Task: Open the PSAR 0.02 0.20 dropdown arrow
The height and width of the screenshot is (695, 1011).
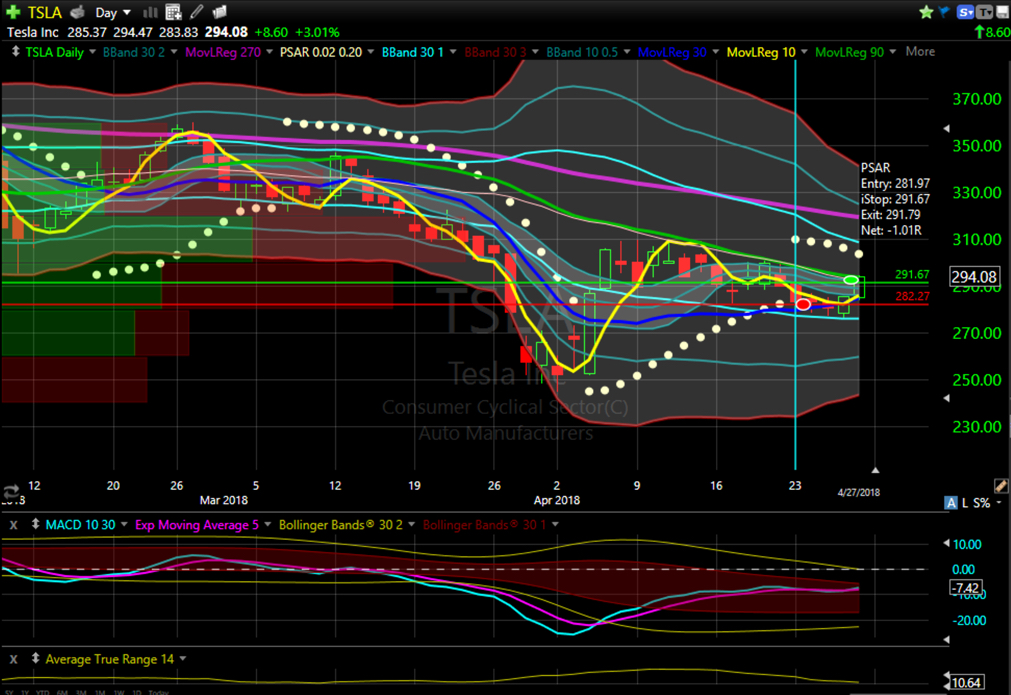Action: (x=371, y=52)
